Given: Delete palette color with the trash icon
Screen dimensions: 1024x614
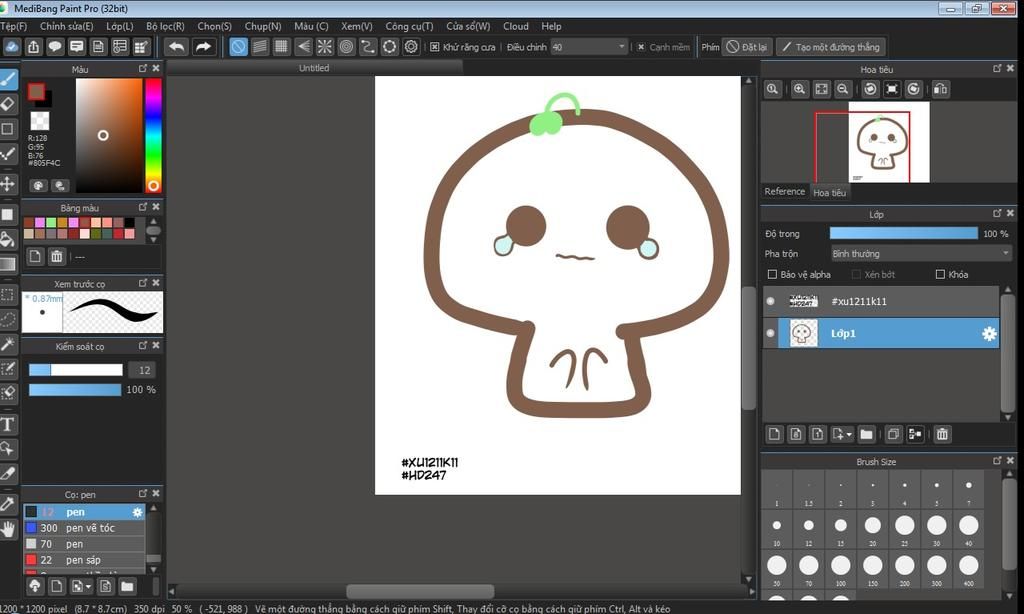Looking at the screenshot, I should (57, 257).
